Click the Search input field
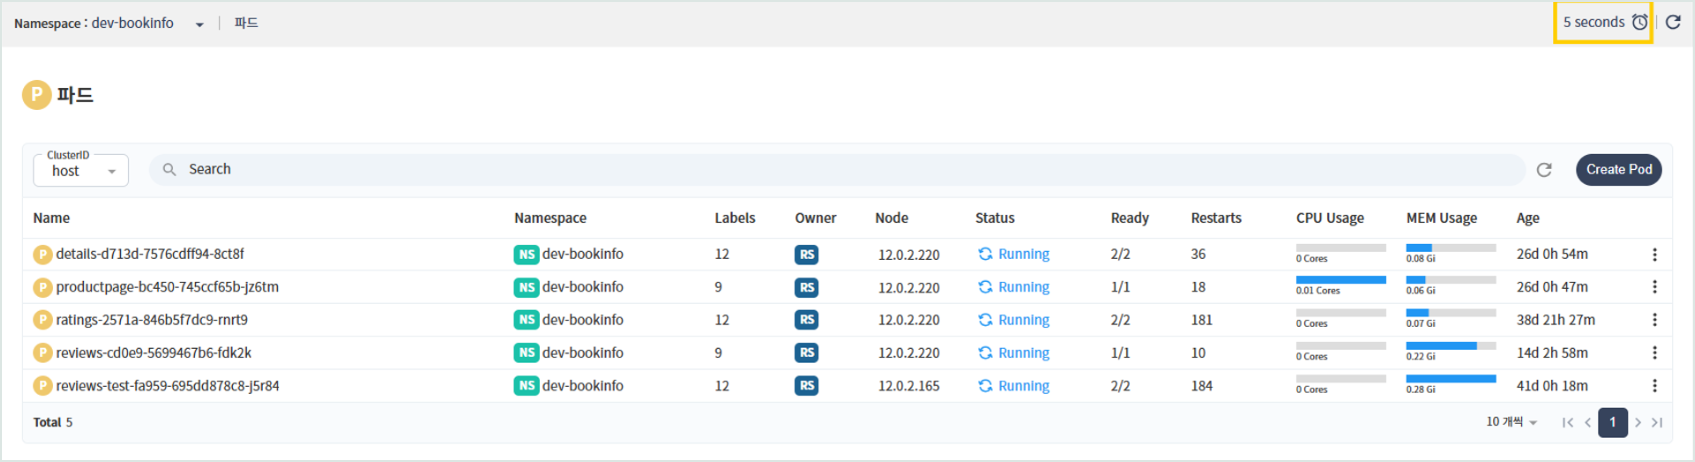Viewport: 1695px width, 462px height. click(836, 170)
